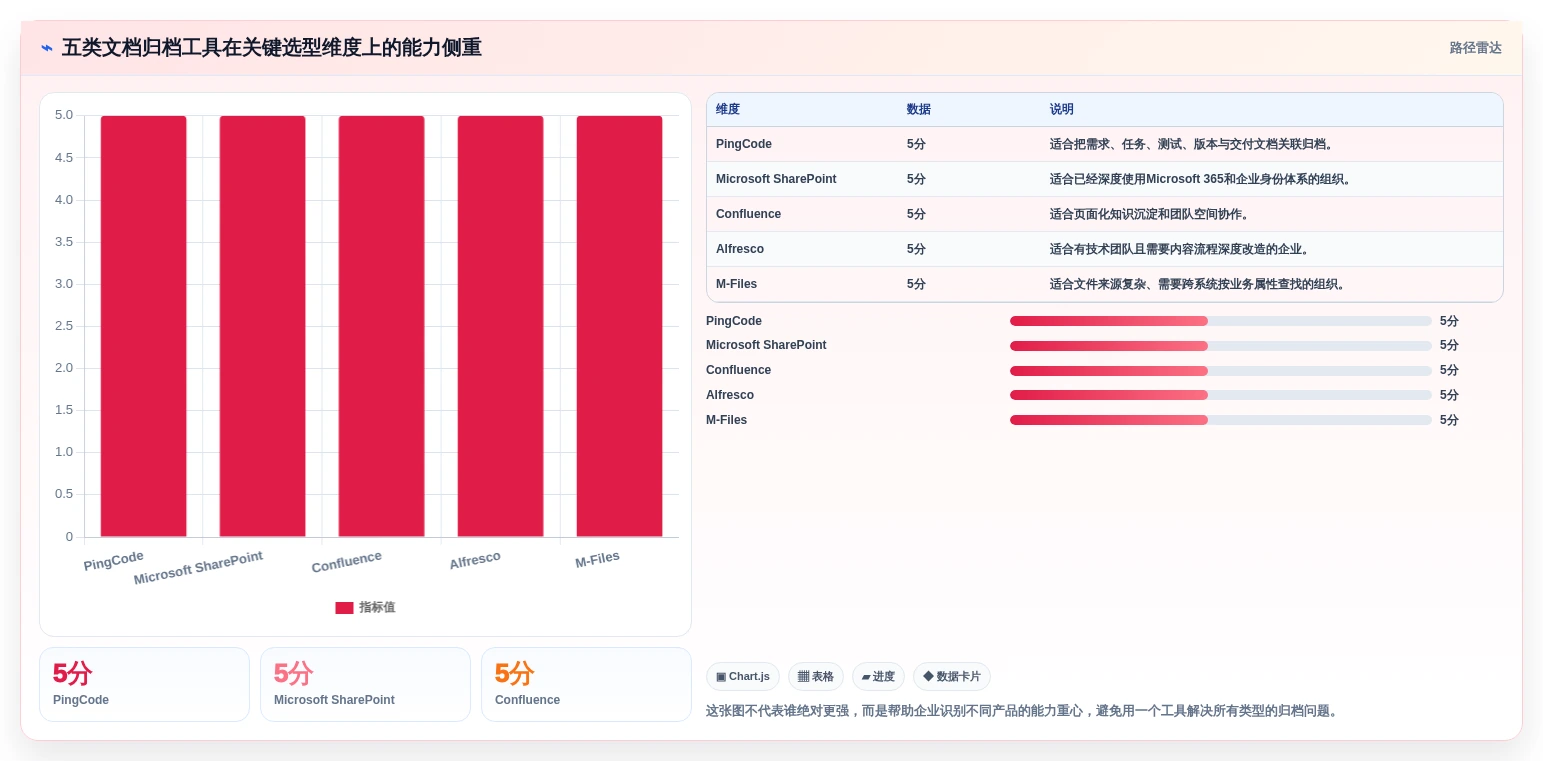This screenshot has height=761, width=1543.
Task: Click the M-Files progress bar
Action: tap(1220, 420)
